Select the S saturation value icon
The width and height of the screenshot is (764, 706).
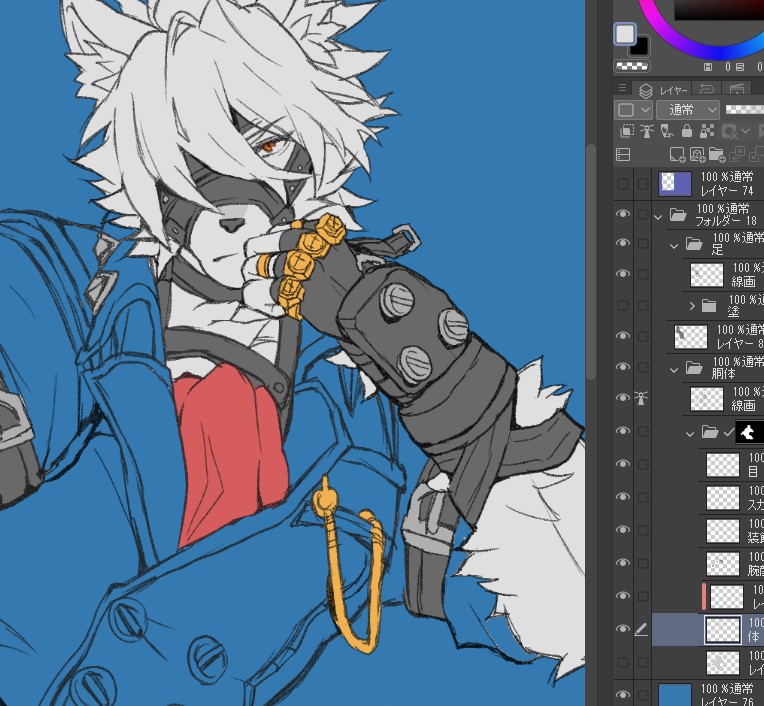[740, 67]
